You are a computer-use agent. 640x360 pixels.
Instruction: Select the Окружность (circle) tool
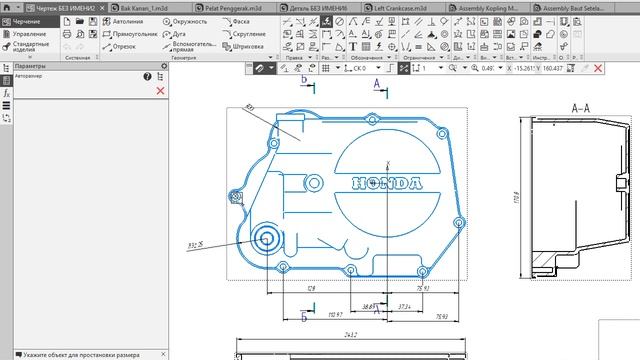click(x=185, y=22)
